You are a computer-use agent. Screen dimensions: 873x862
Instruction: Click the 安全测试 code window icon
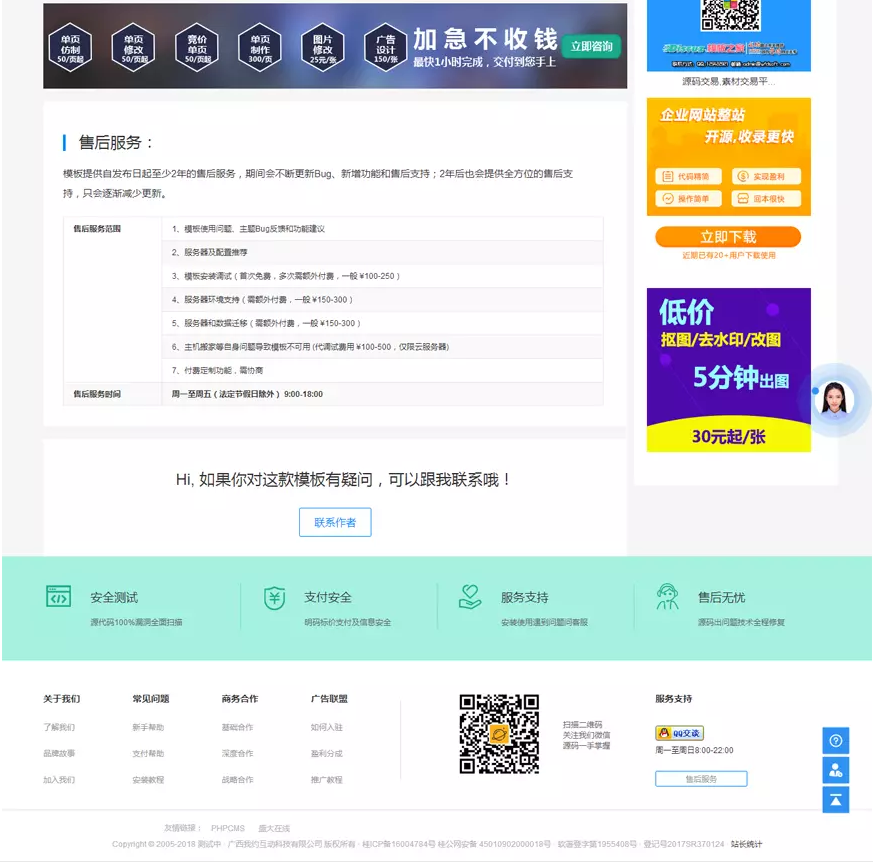coord(59,597)
